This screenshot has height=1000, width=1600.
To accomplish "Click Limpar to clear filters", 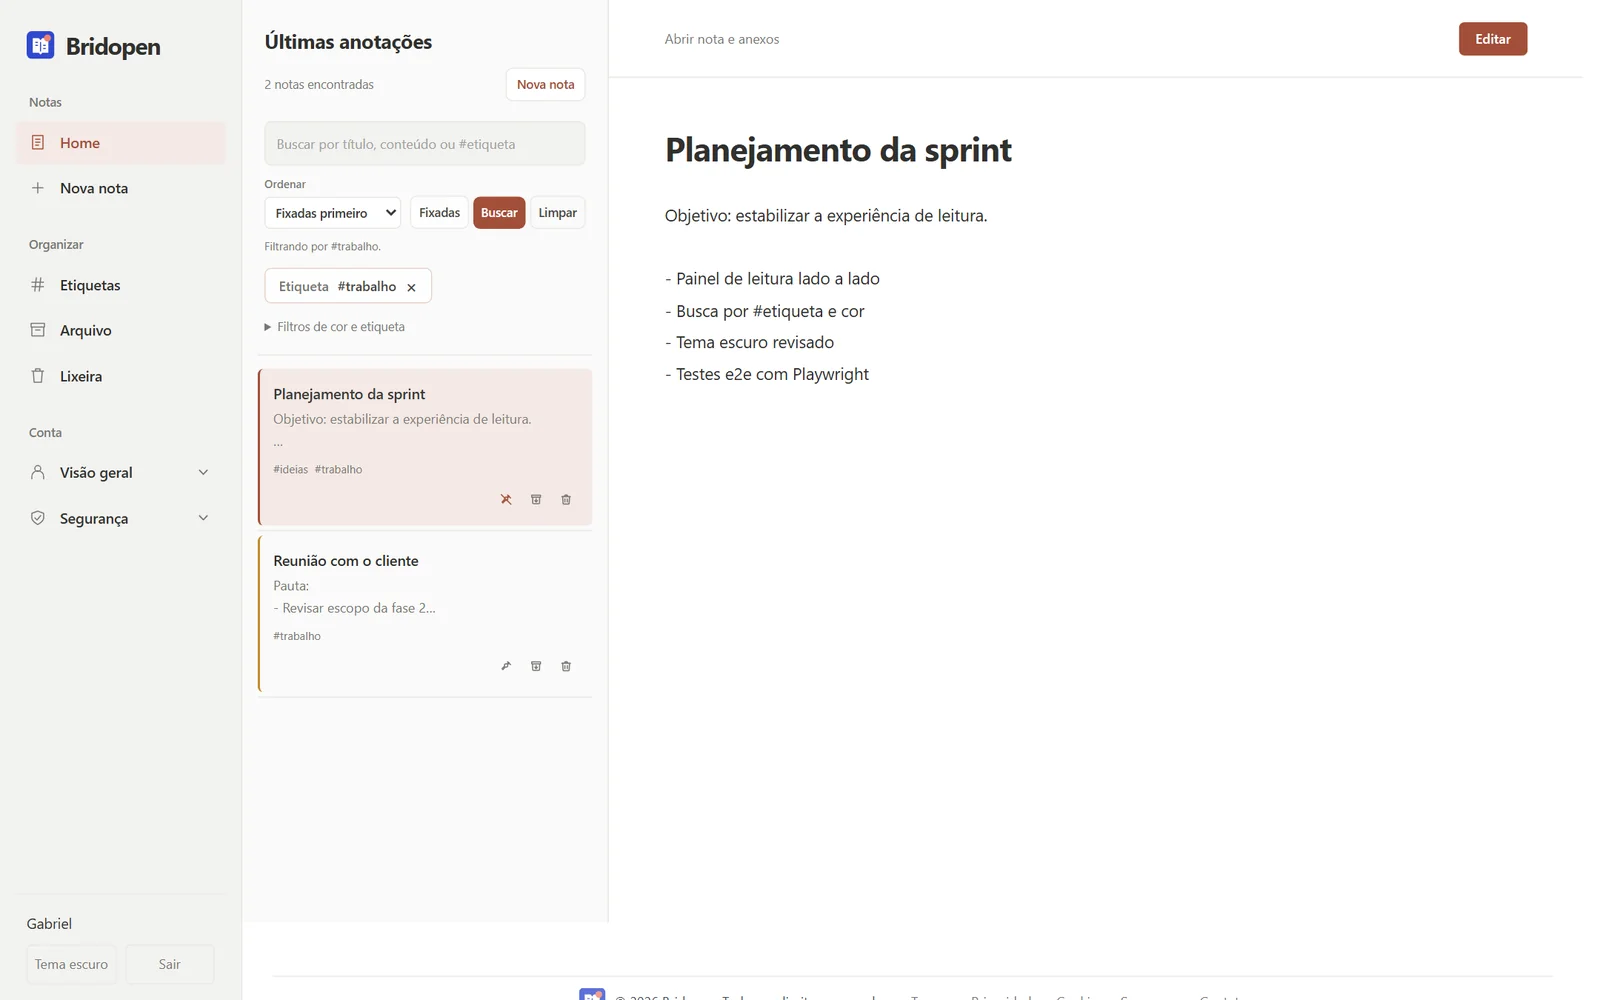I will (557, 213).
